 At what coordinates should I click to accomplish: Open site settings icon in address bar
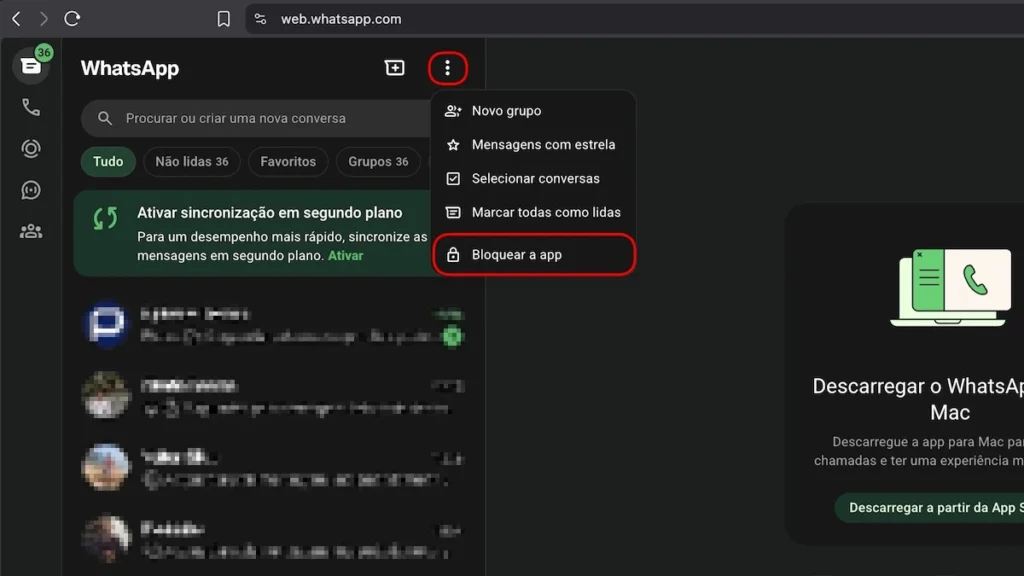tap(260, 19)
